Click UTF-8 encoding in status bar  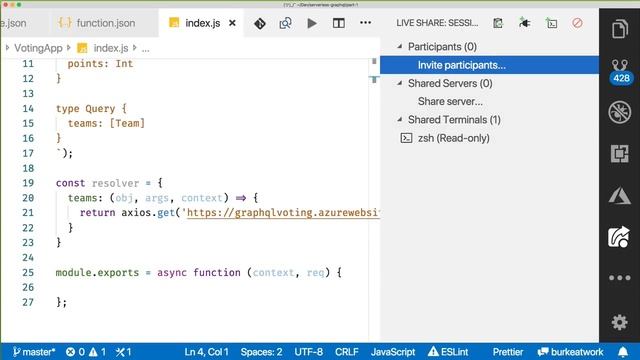(x=309, y=352)
